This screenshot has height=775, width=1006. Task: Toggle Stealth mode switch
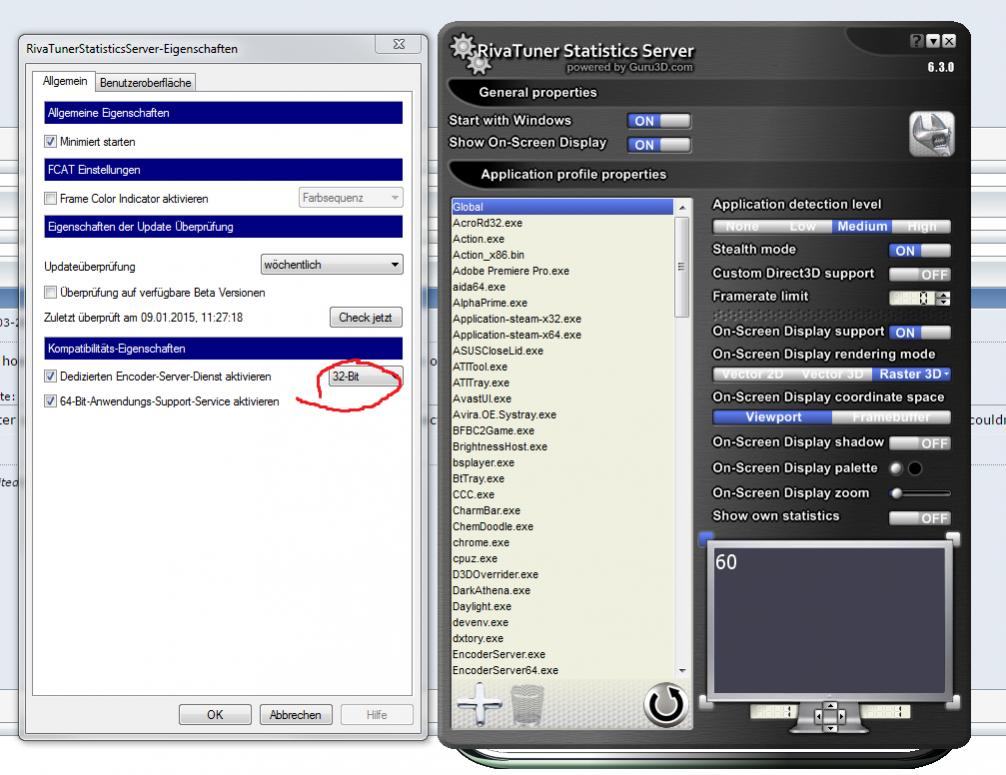pyautogui.click(x=920, y=250)
